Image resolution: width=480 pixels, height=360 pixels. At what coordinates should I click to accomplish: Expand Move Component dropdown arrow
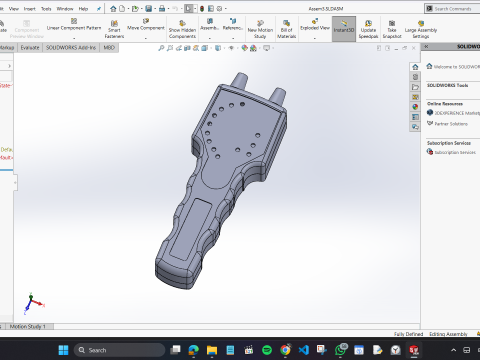tap(146, 38)
